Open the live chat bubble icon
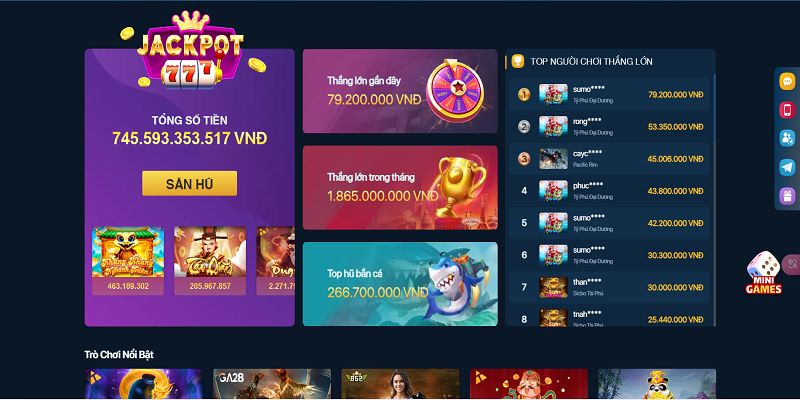The height and width of the screenshot is (400, 800). (787, 82)
